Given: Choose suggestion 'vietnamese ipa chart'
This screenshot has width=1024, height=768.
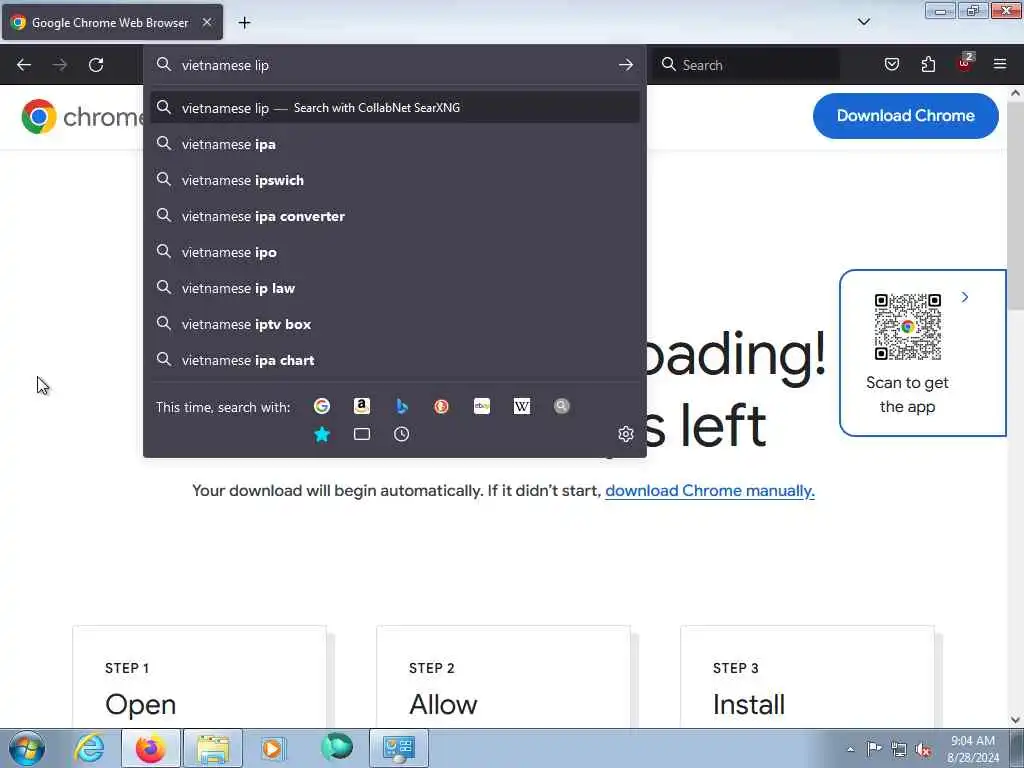Looking at the screenshot, I should point(395,360).
